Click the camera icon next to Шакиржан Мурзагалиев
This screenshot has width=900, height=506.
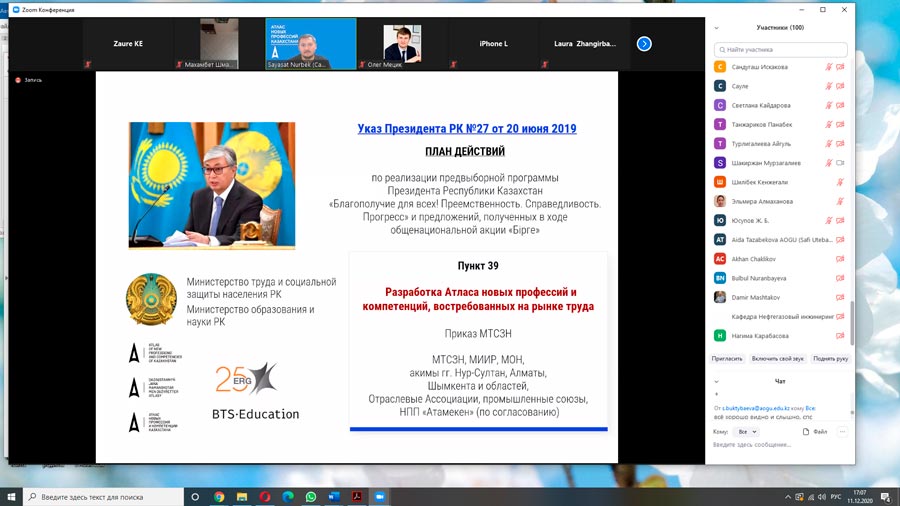(x=840, y=163)
